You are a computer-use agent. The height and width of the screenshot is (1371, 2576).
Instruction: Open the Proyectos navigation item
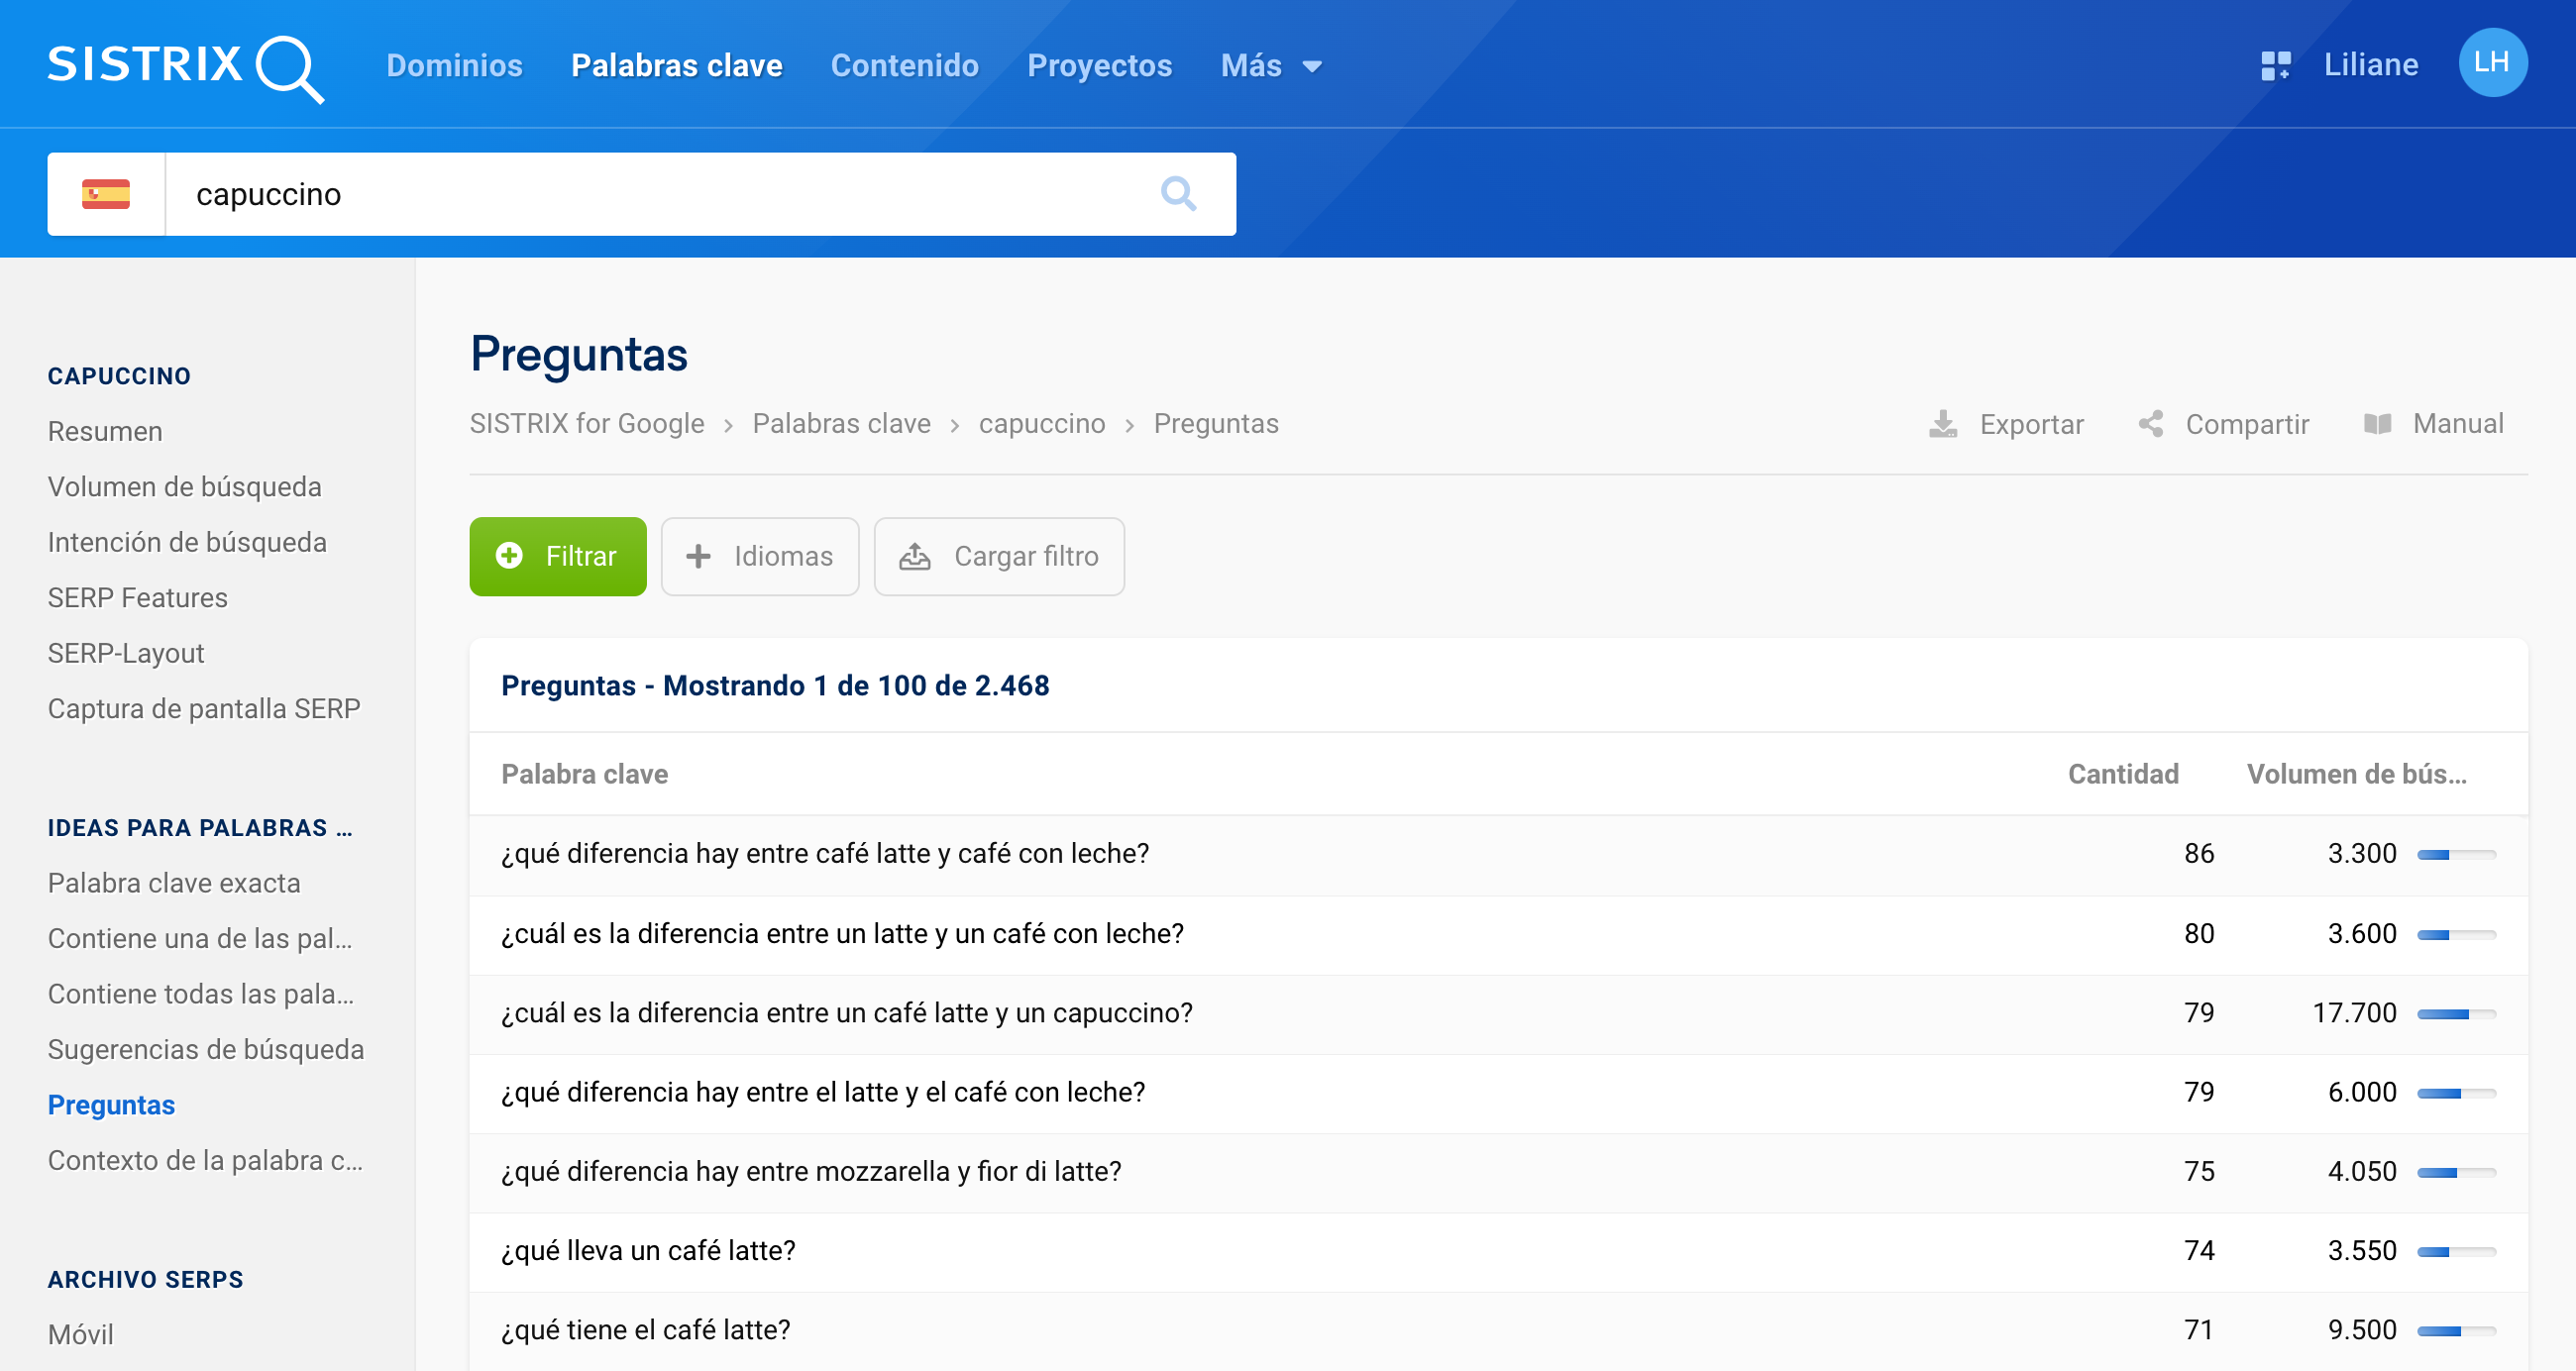pyautogui.click(x=1098, y=66)
